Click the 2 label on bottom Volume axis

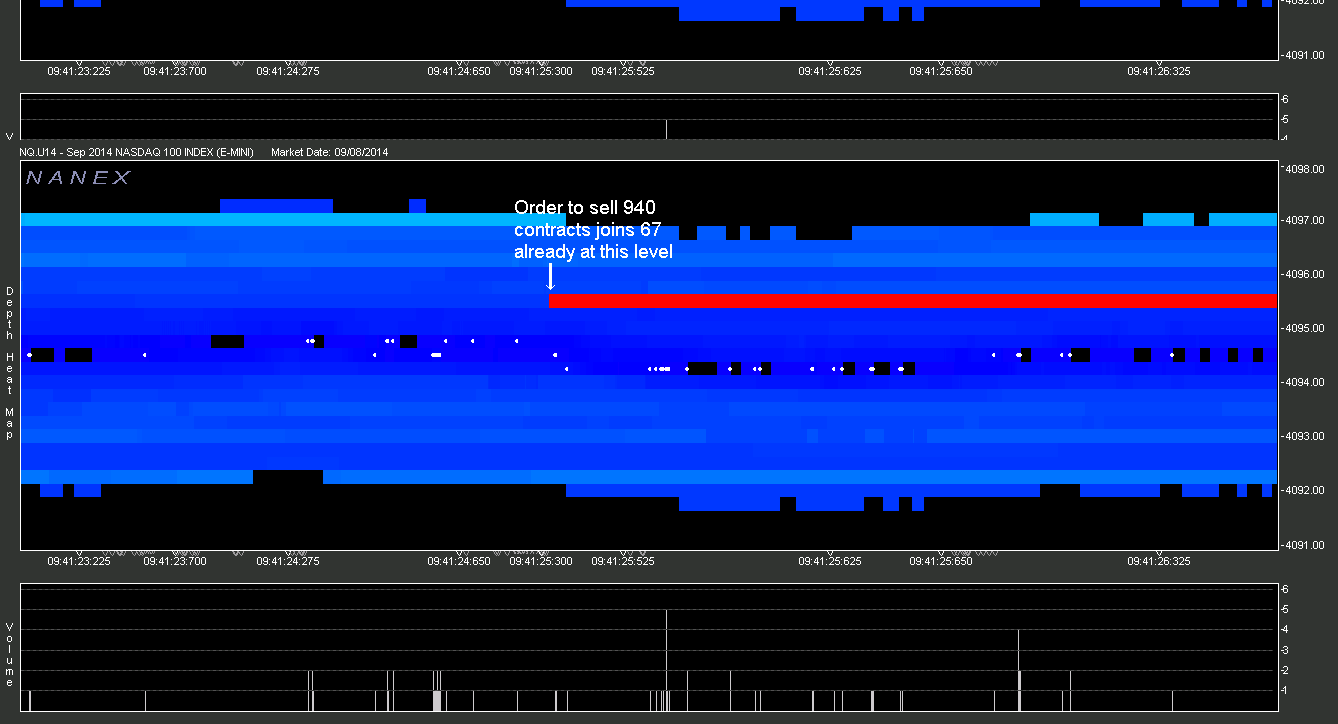pyautogui.click(x=1285, y=670)
